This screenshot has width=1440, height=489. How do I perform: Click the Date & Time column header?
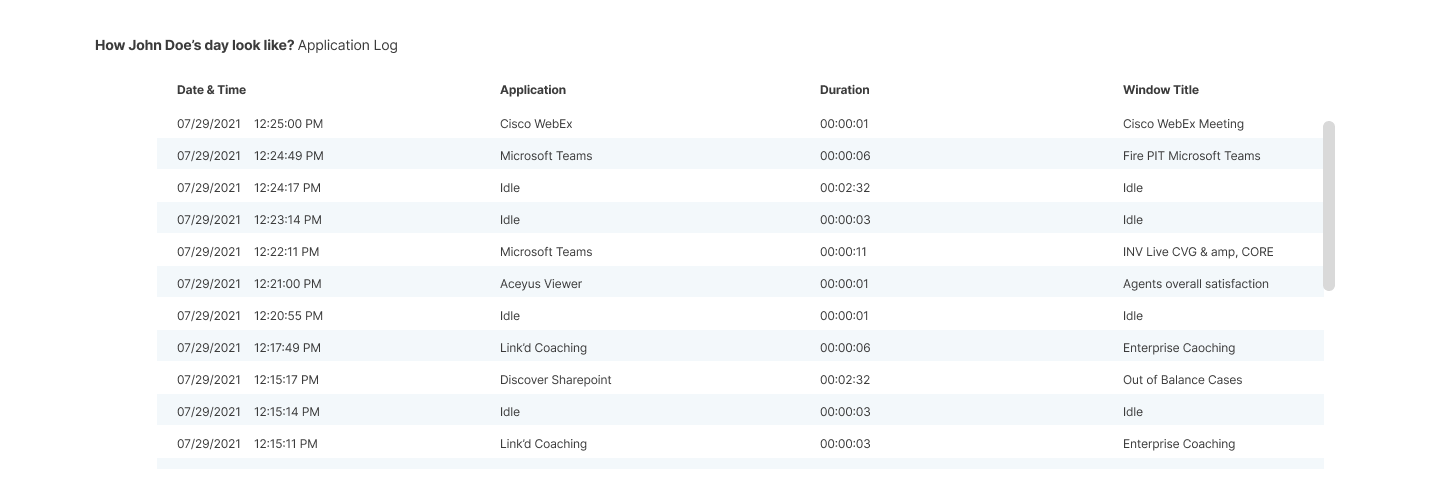211,90
